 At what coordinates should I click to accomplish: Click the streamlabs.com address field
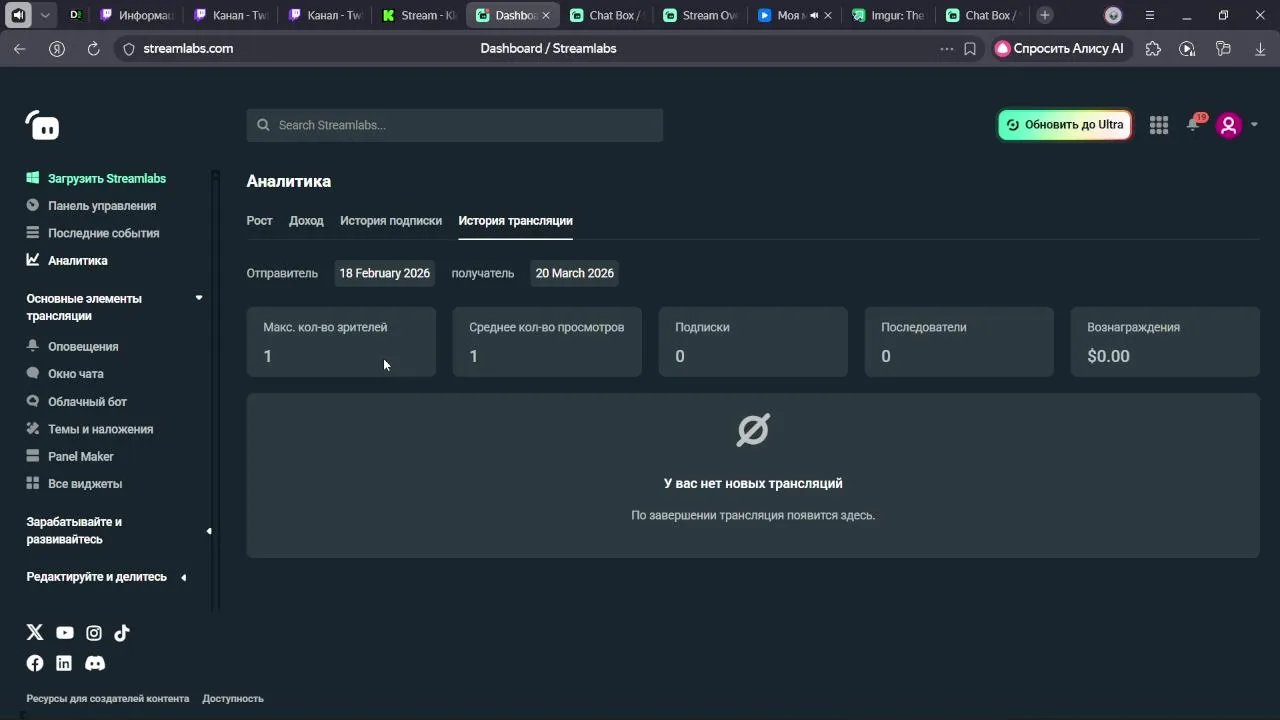pyautogui.click(x=188, y=48)
